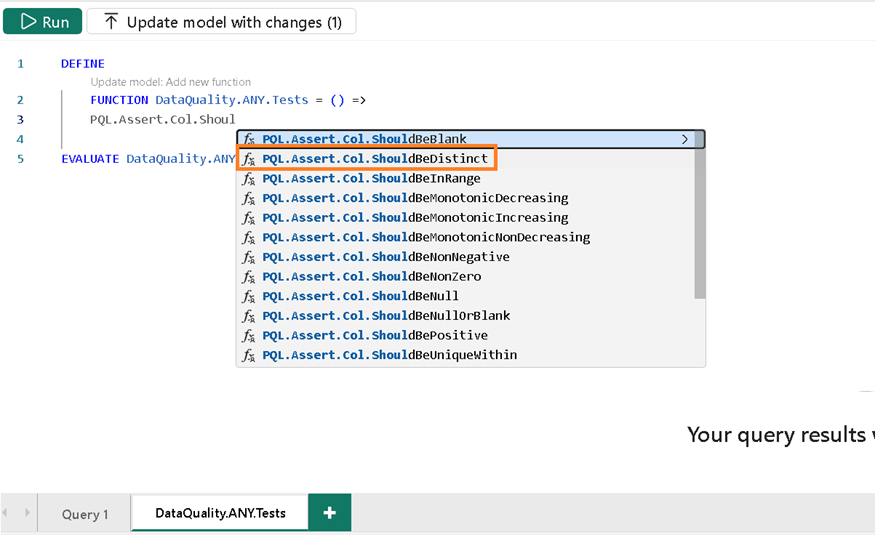Click Update model with changes (1)
Viewport: 875px width, 535px height.
point(222,22)
